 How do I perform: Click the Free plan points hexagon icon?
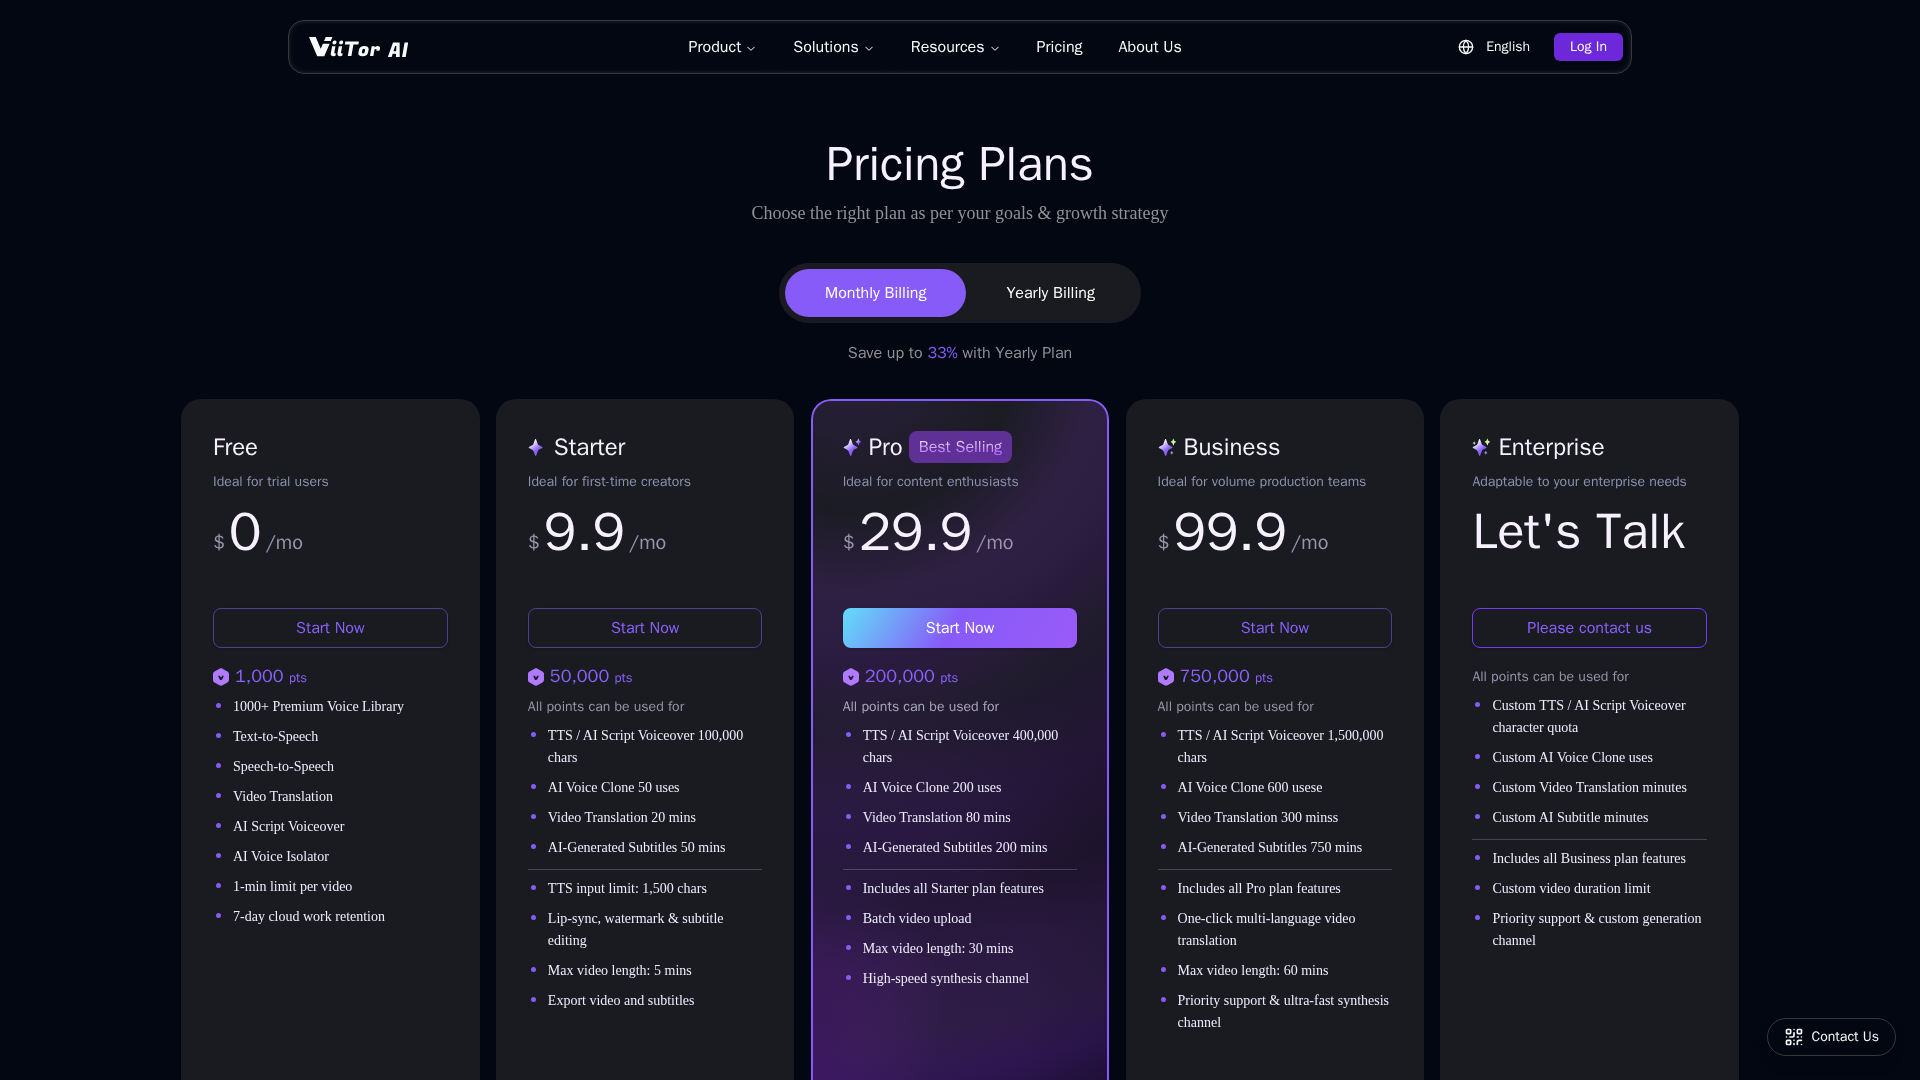(221, 677)
